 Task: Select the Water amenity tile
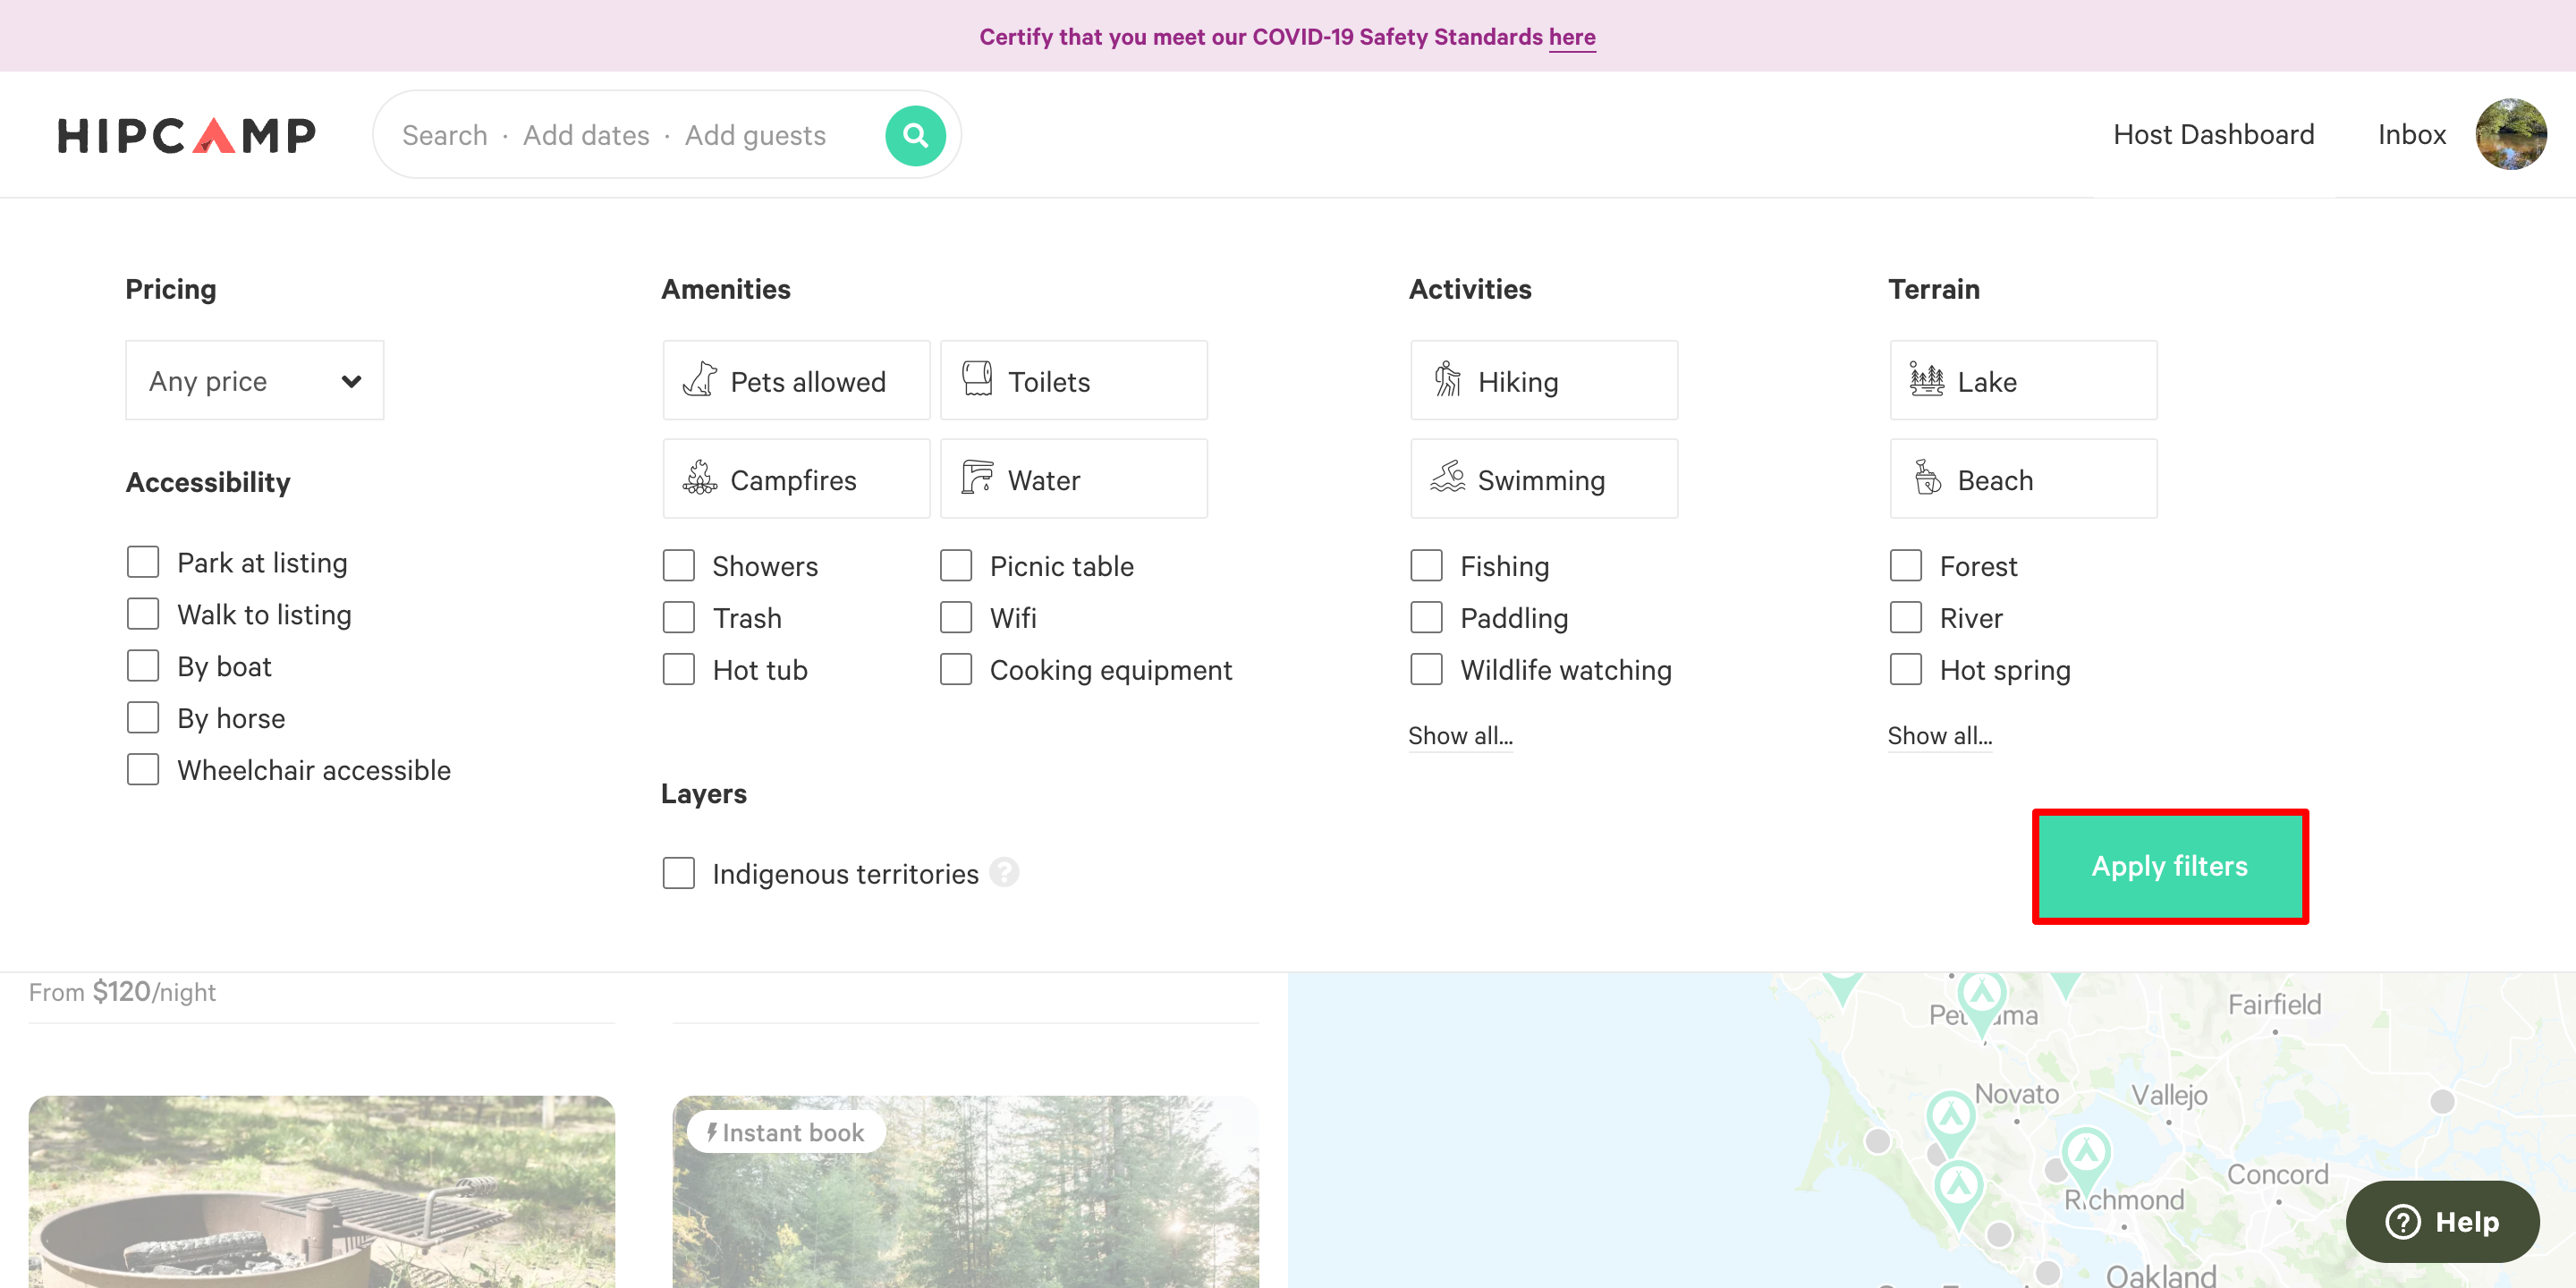tap(1073, 479)
